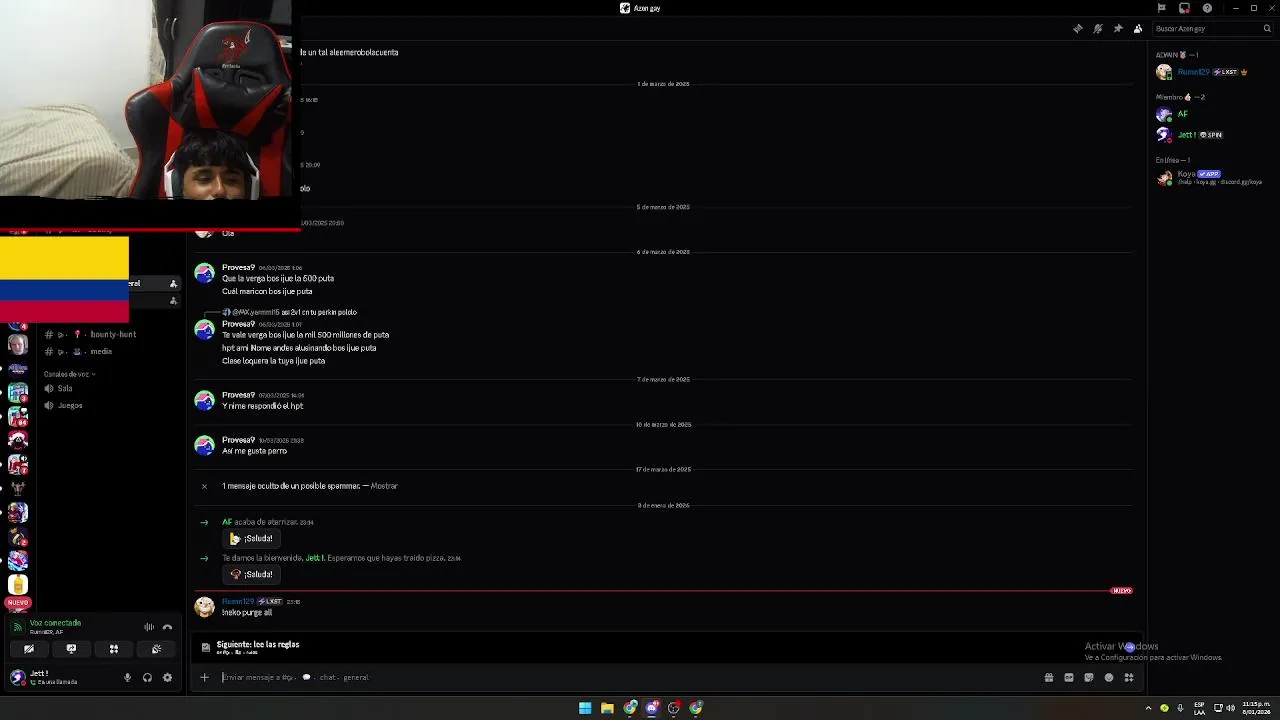This screenshot has height=720, width=1280.
Task: Open the ESP LAA language indicator
Action: pos(1199,708)
